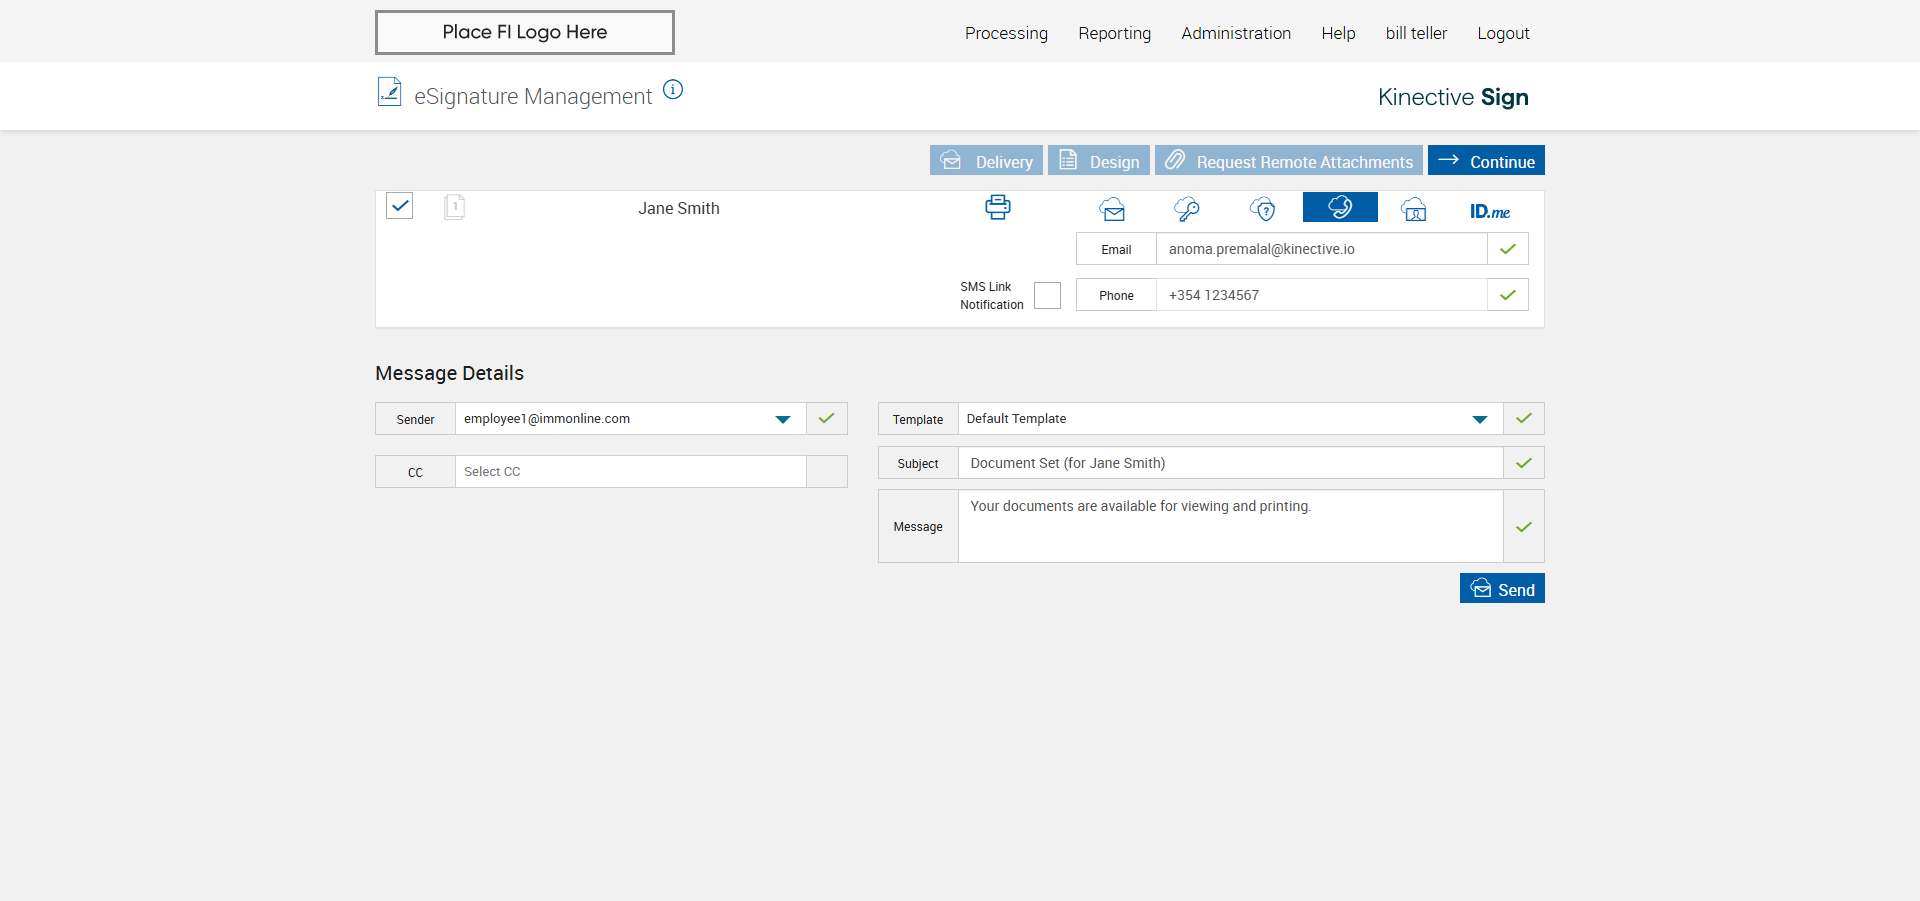Open the Template dropdown list
This screenshot has width=1920, height=901.
coord(1479,419)
